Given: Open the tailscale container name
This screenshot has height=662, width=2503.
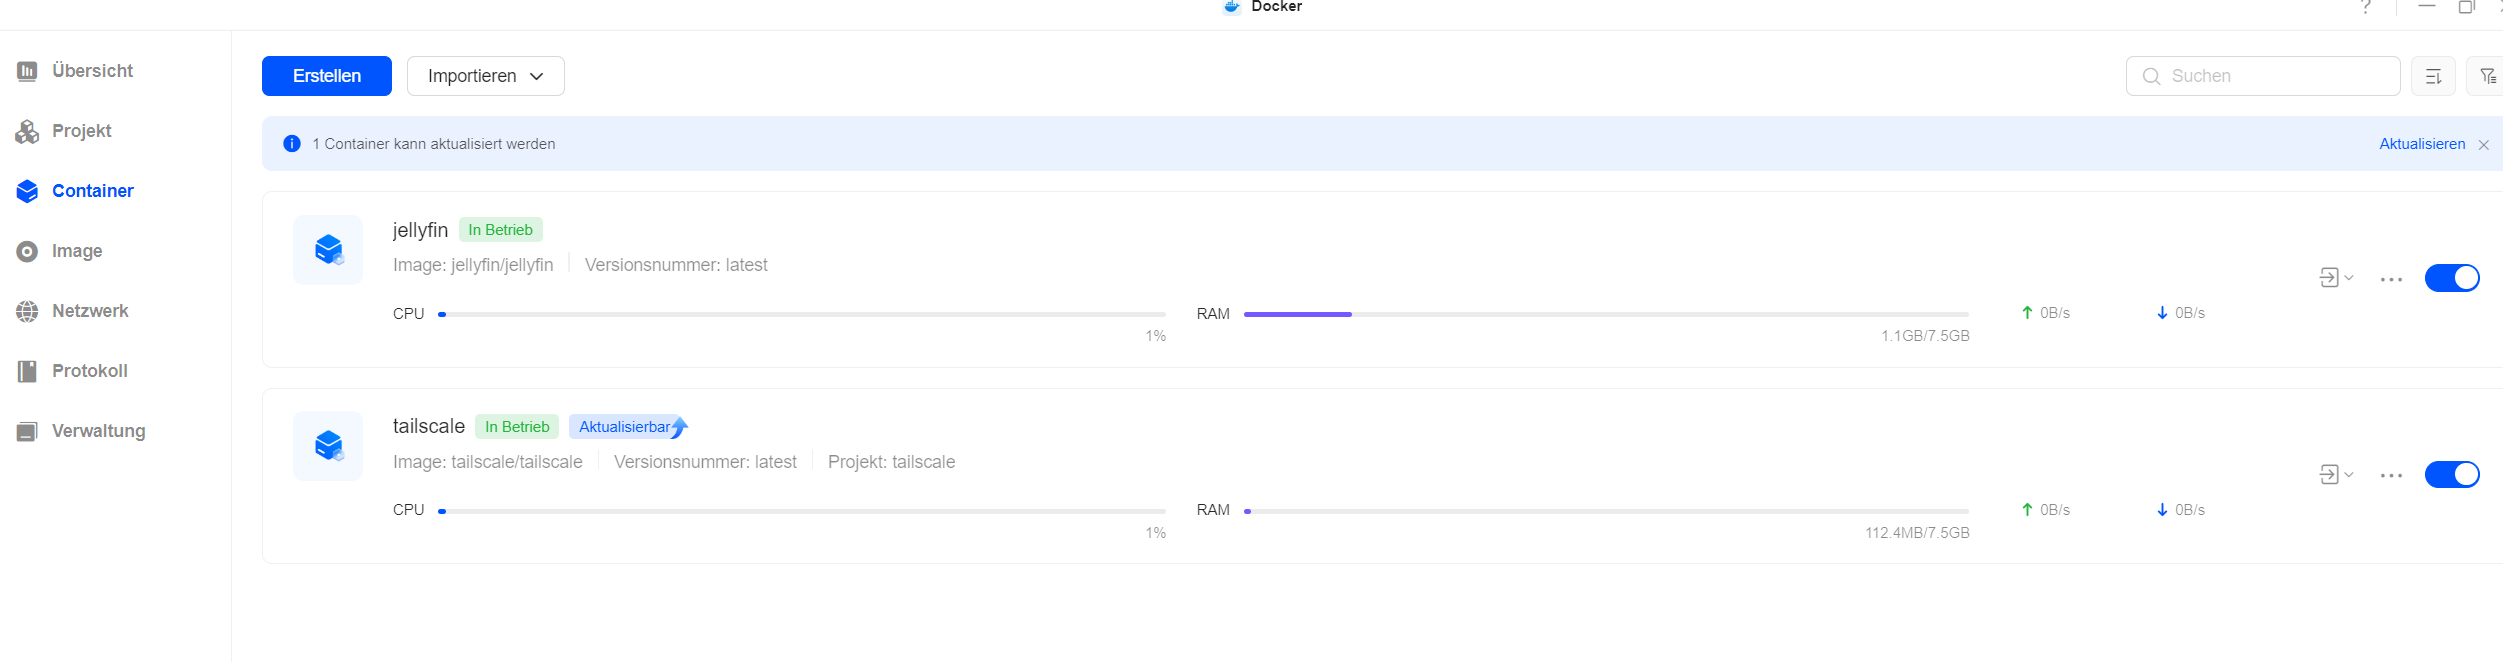Looking at the screenshot, I should coord(429,426).
